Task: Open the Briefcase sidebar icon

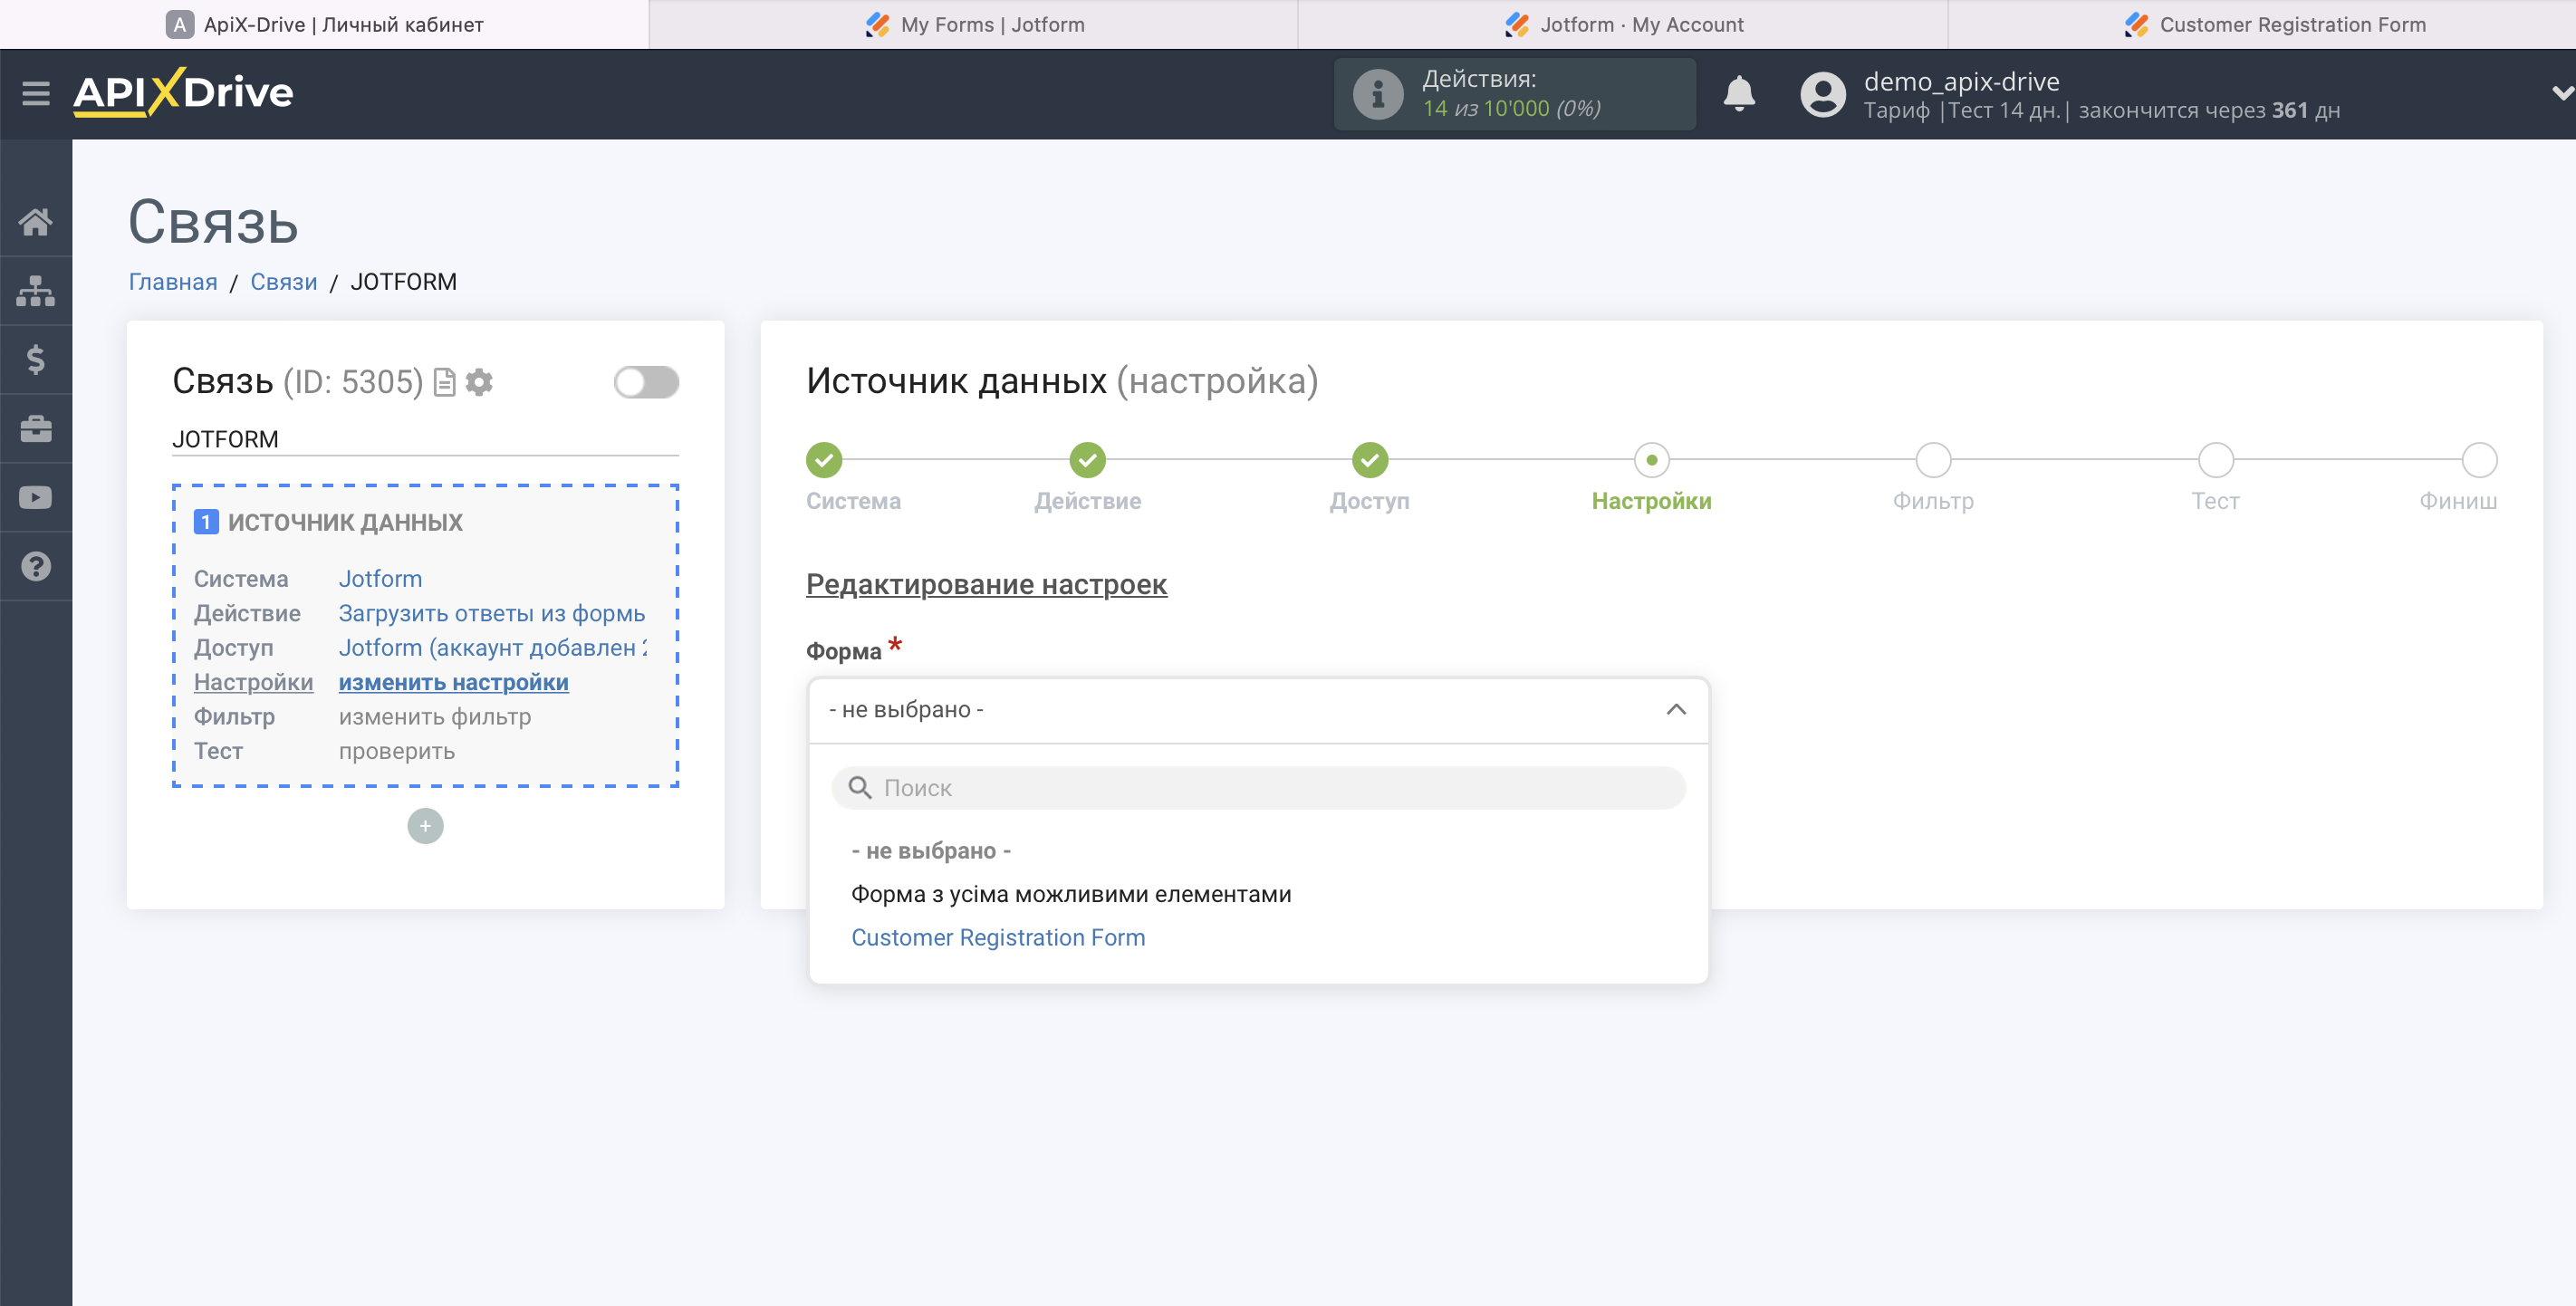Action: [36, 428]
